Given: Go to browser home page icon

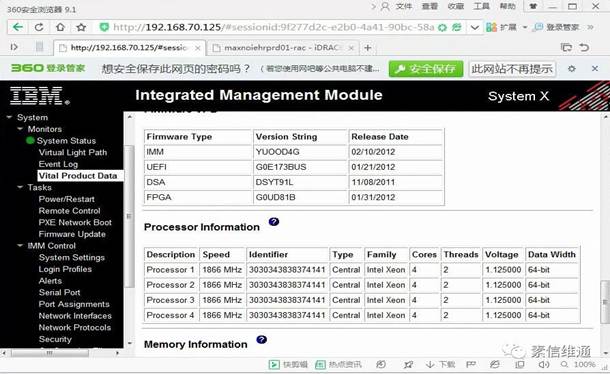Looking at the screenshot, I should 60,27.
